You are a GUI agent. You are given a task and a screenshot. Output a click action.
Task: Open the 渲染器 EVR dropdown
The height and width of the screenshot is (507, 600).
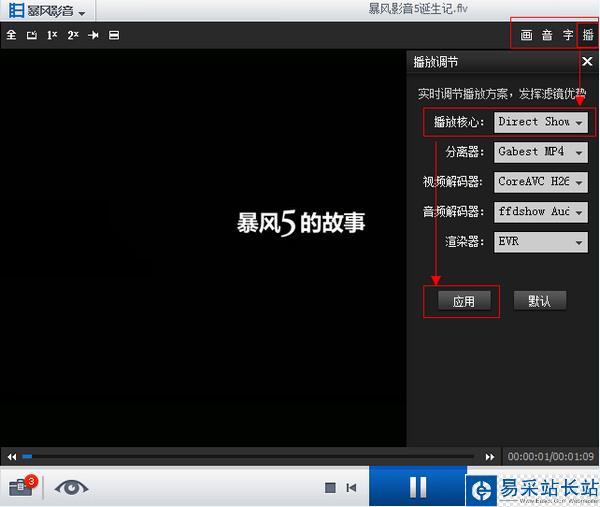[541, 241]
